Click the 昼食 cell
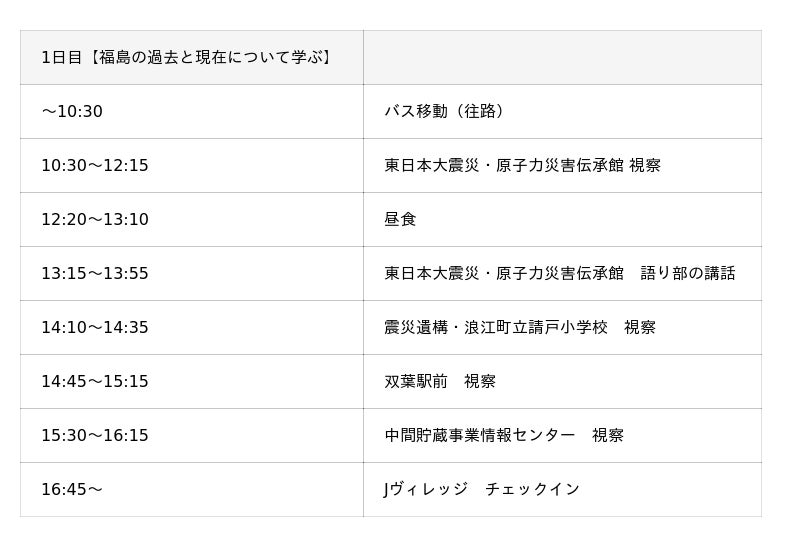 pyautogui.click(x=562, y=219)
